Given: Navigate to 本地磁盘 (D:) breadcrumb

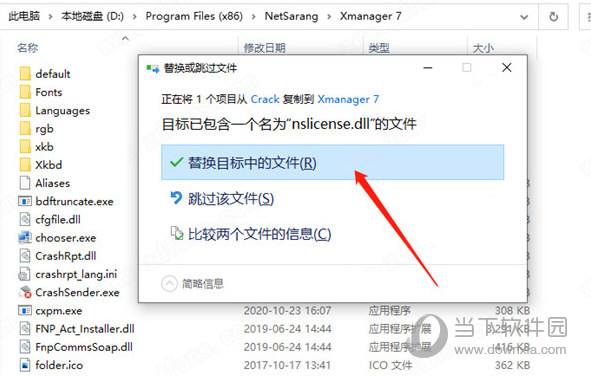Looking at the screenshot, I should pyautogui.click(x=92, y=16).
